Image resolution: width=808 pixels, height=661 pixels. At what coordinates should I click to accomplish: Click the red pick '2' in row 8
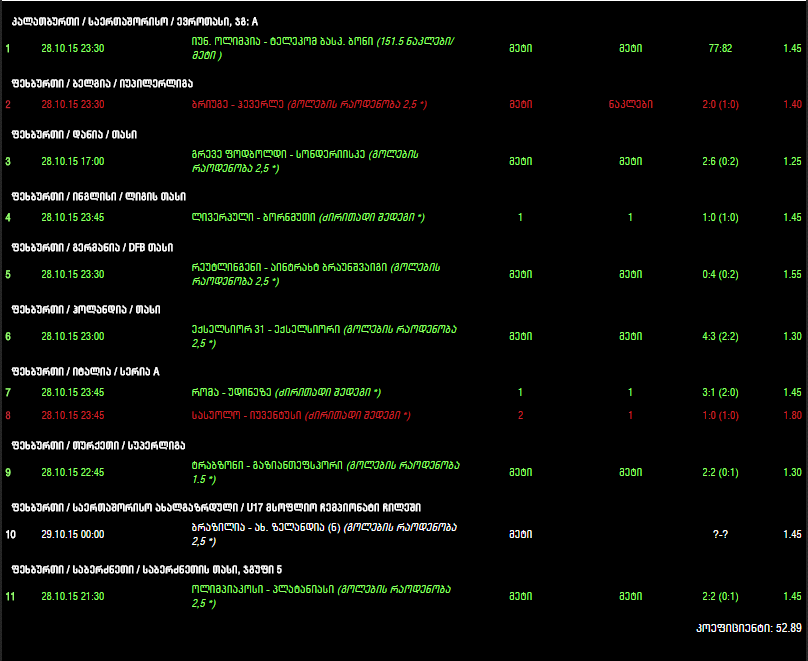[x=520, y=415]
